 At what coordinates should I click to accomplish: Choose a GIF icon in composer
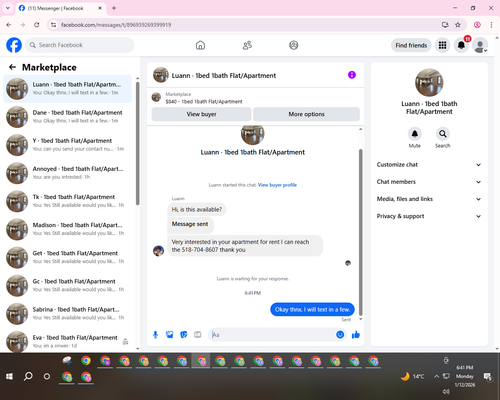pyautogui.click(x=198, y=335)
